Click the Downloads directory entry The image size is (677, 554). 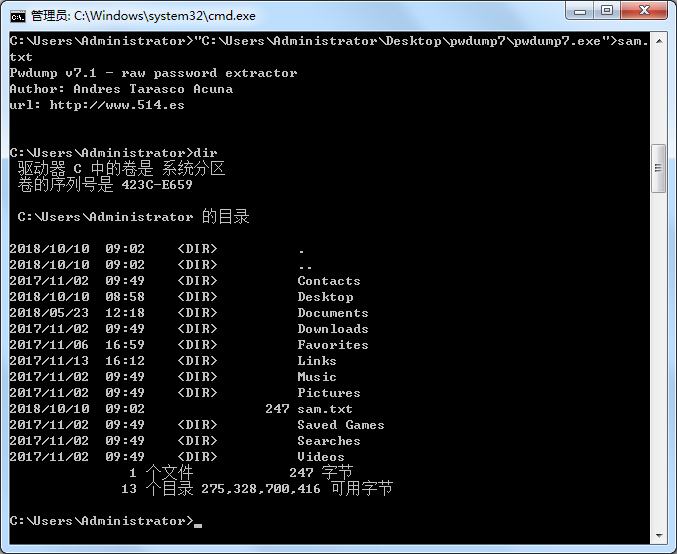[332, 329]
